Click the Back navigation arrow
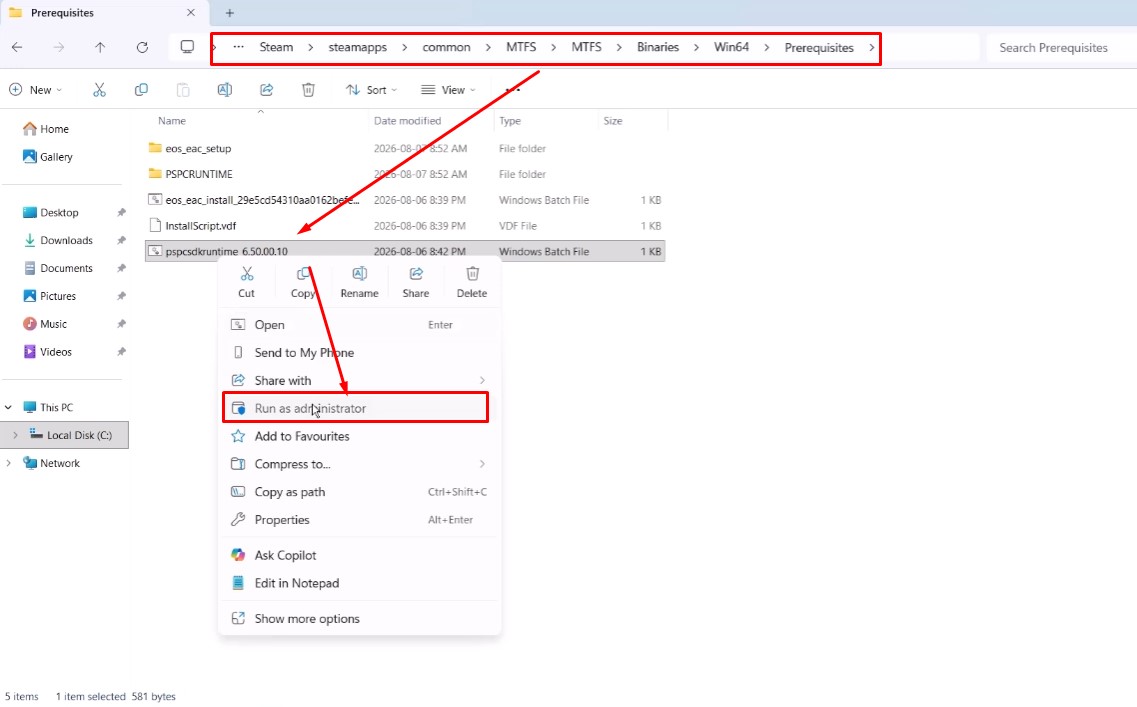This screenshot has width=1137, height=707. pyautogui.click(x=17, y=47)
